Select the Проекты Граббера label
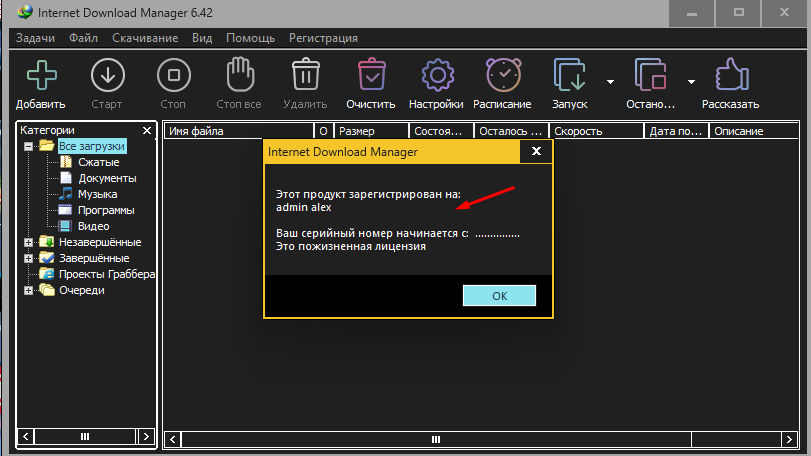 (107, 274)
